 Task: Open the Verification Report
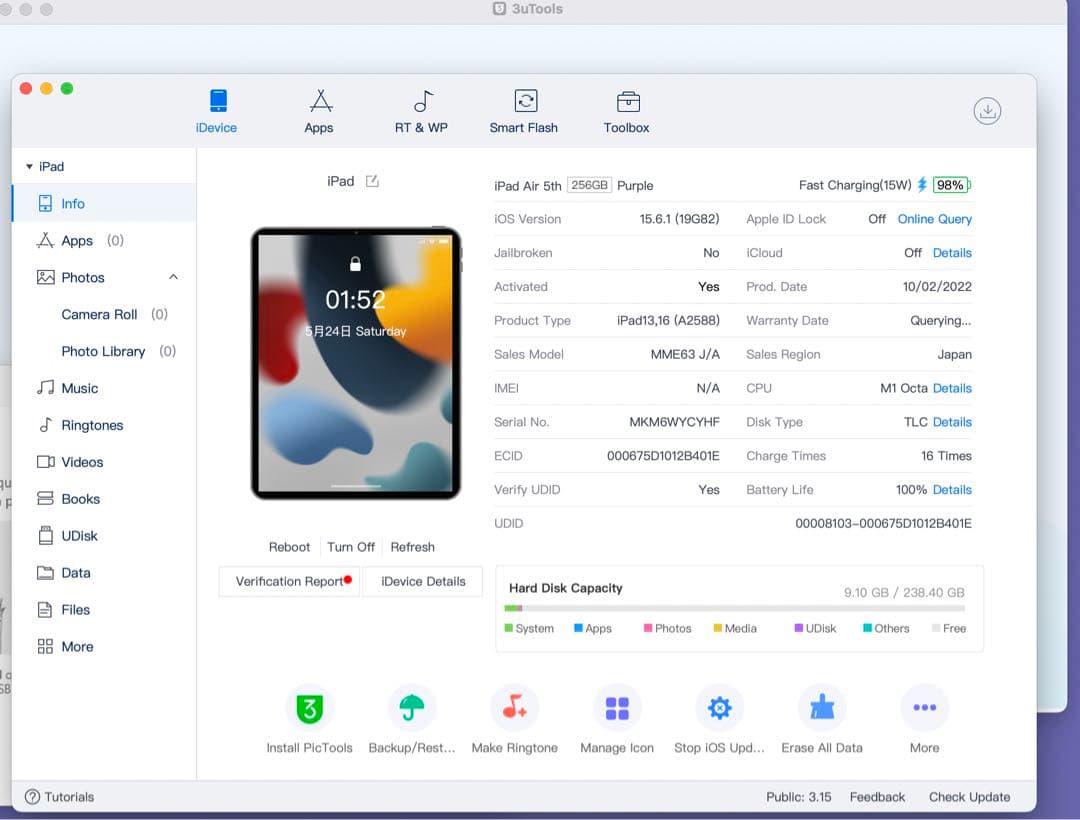coord(289,581)
